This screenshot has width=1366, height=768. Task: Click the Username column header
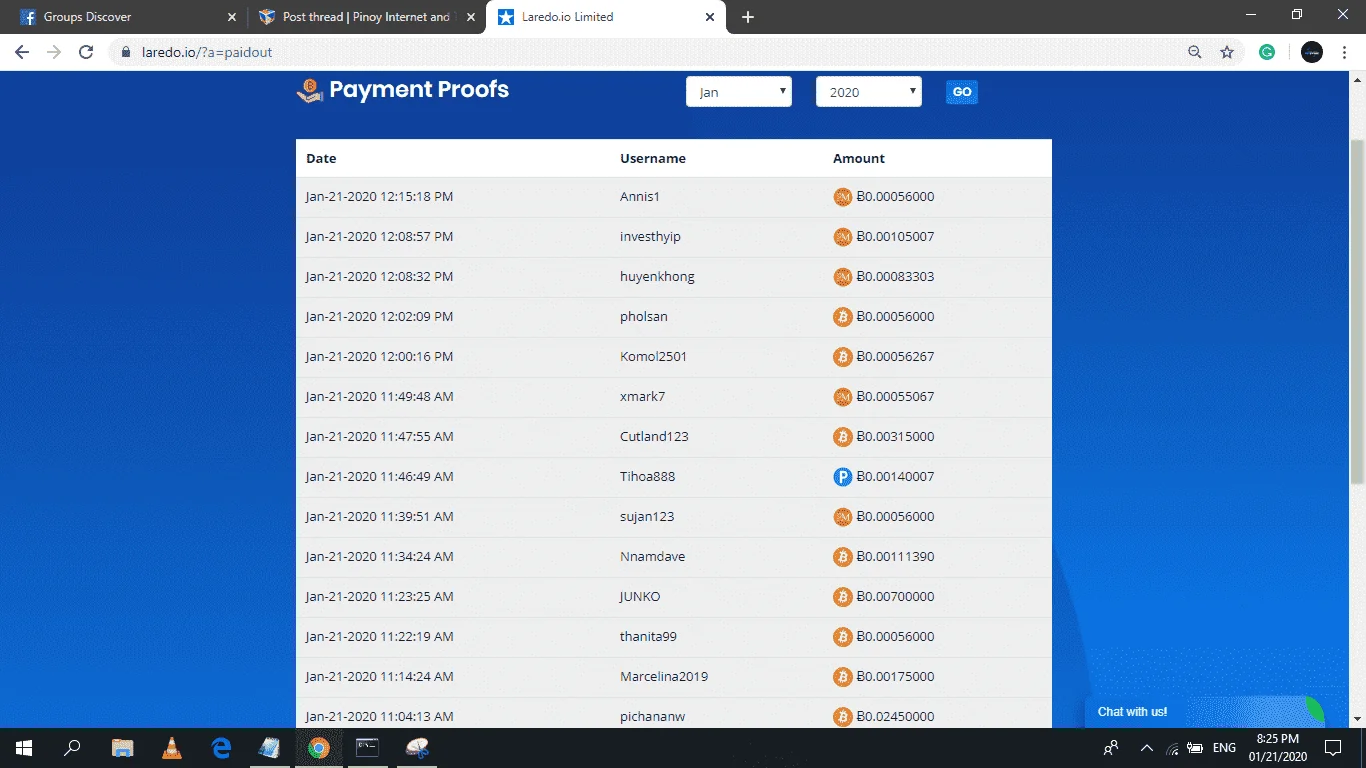tap(653, 158)
